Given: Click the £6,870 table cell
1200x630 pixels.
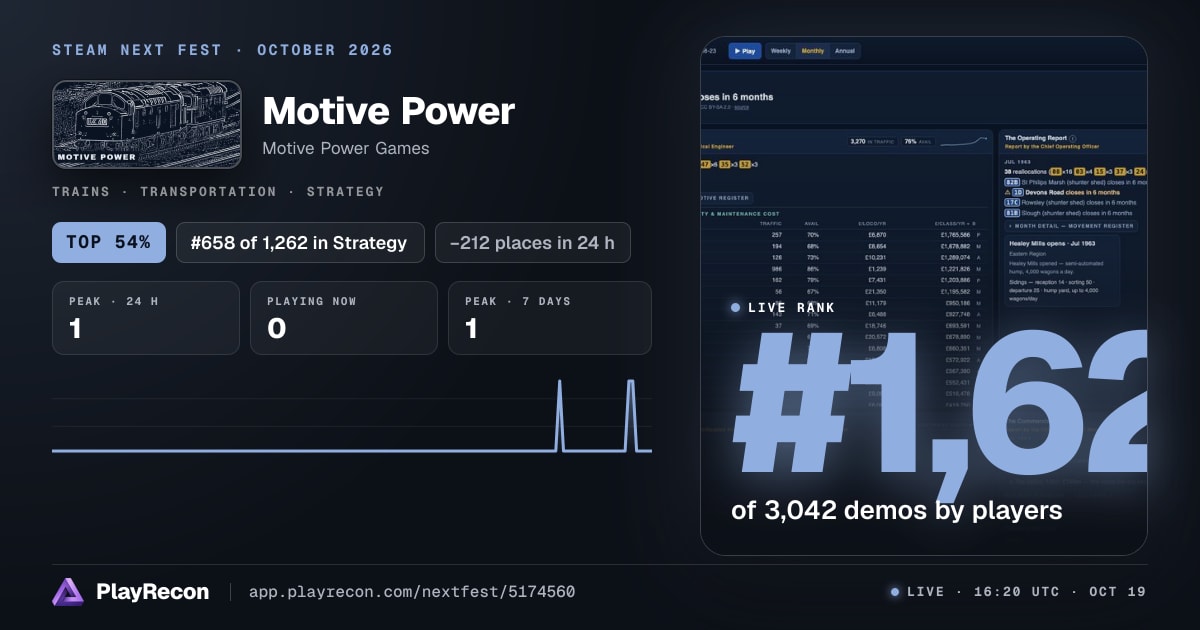Looking at the screenshot, I should (x=877, y=234).
